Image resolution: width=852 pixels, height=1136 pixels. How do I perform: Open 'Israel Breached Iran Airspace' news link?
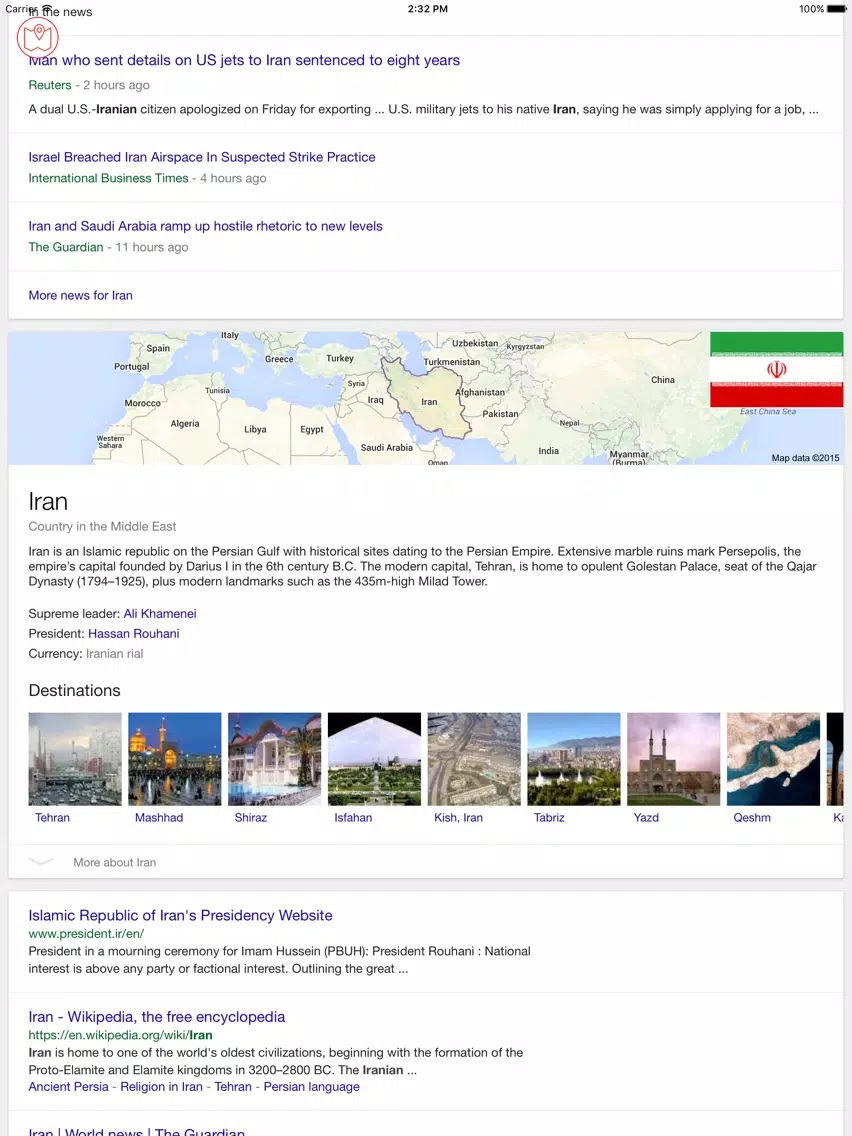tap(201, 157)
